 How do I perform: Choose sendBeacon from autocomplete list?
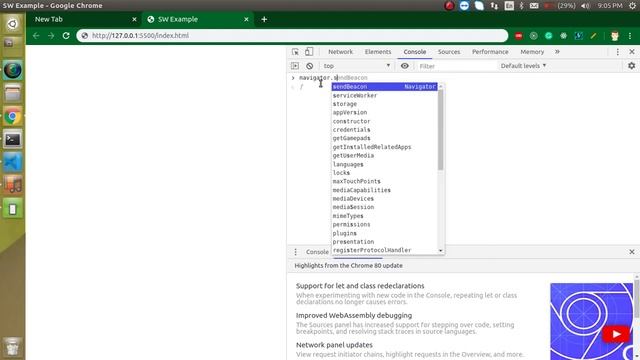pyautogui.click(x=384, y=87)
